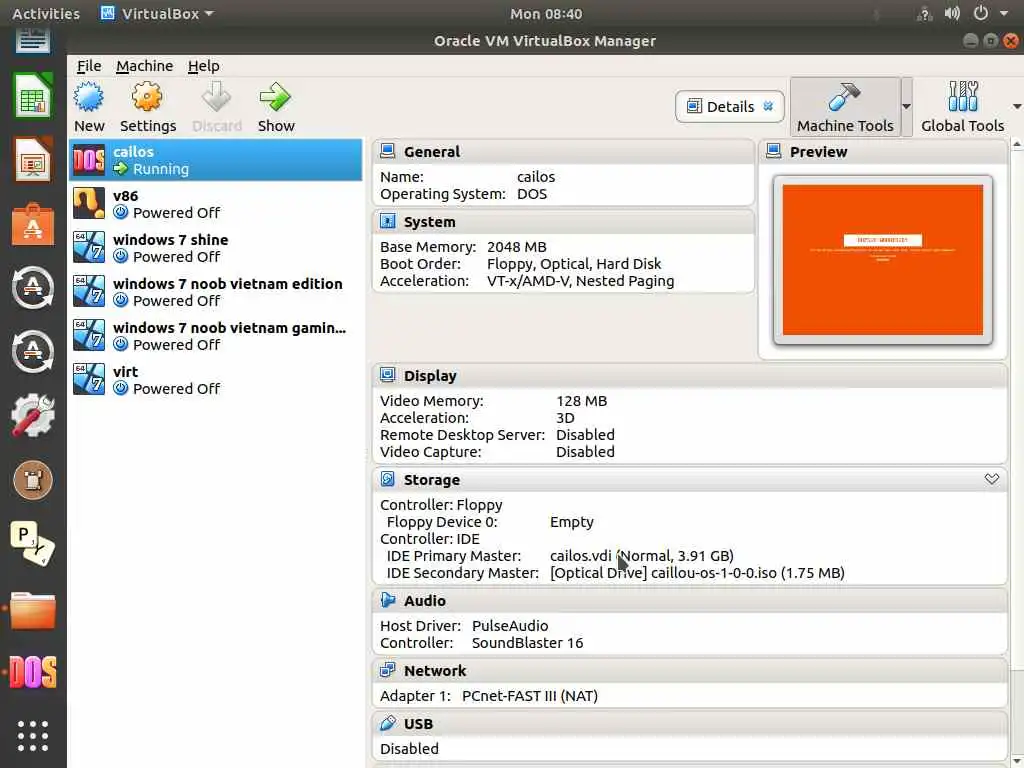Click the DOS VM icon in dock
This screenshot has width=1024, height=768.
tap(33, 672)
